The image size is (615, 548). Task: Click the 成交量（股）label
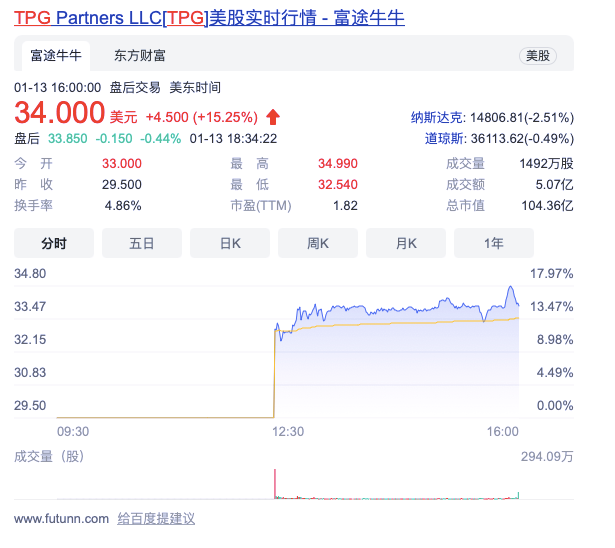(49, 457)
